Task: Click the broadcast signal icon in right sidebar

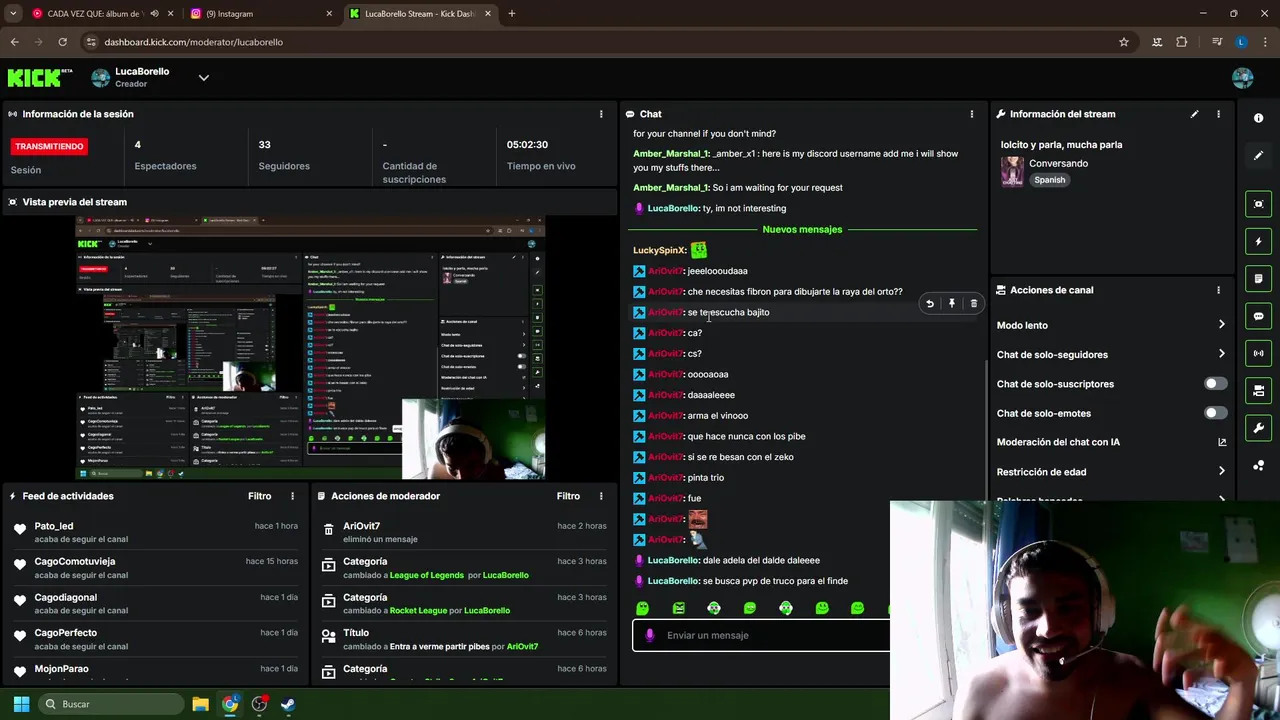Action: click(1258, 353)
